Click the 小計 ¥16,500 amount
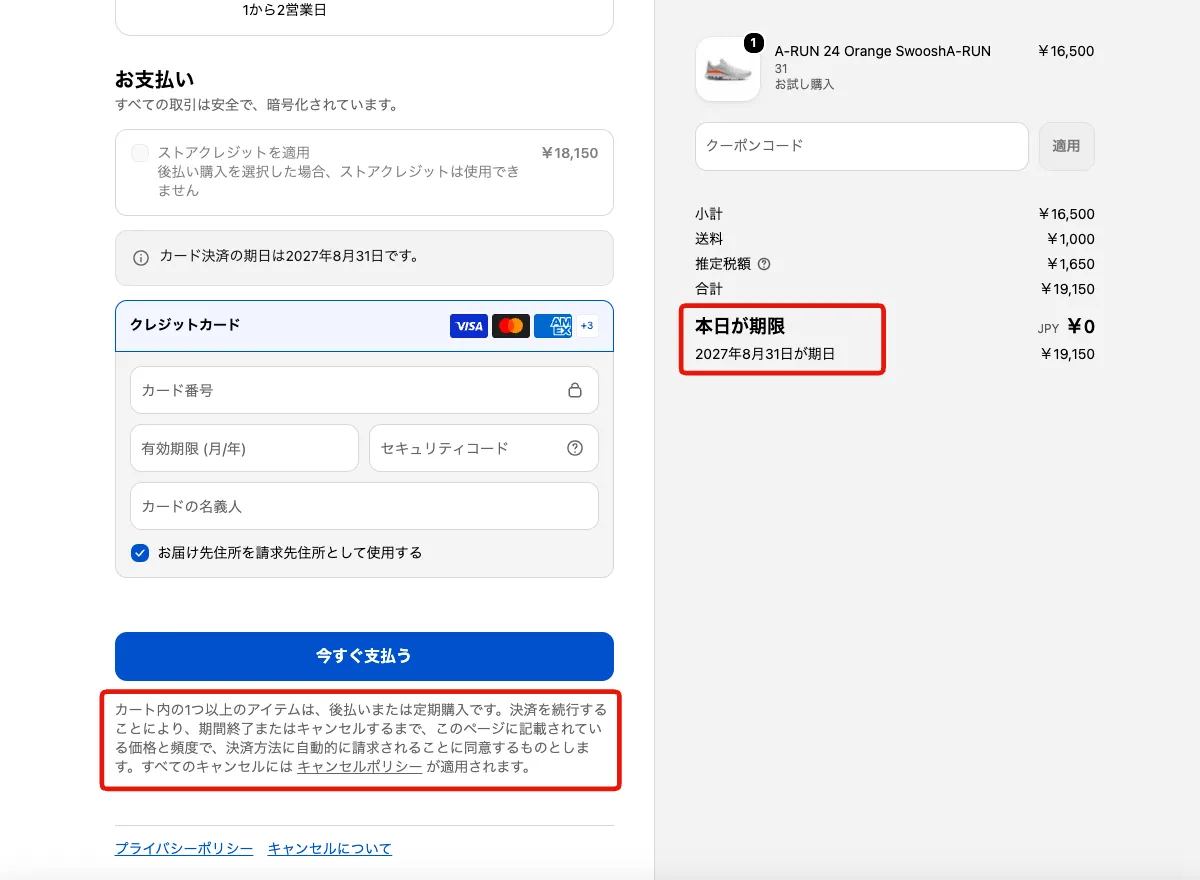 (x=1066, y=214)
